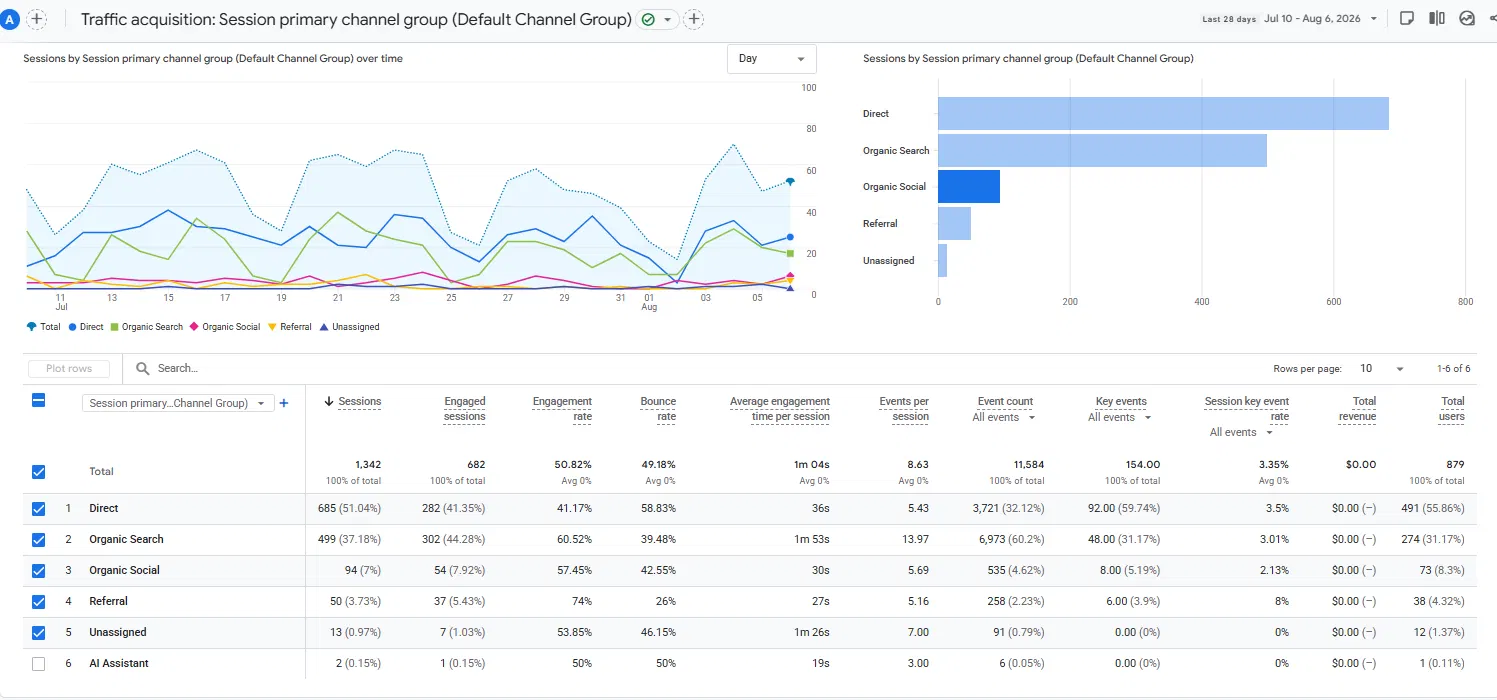This screenshot has width=1497, height=700.
Task: Check the AI Assistant row checkbox
Action: [38, 663]
